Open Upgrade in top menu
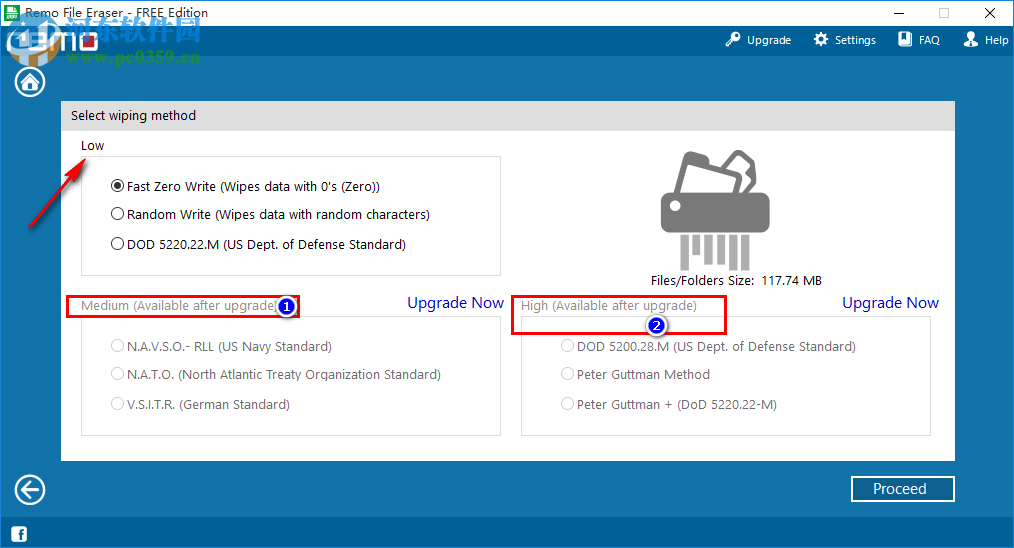This screenshot has height=548, width=1014. tap(769, 40)
